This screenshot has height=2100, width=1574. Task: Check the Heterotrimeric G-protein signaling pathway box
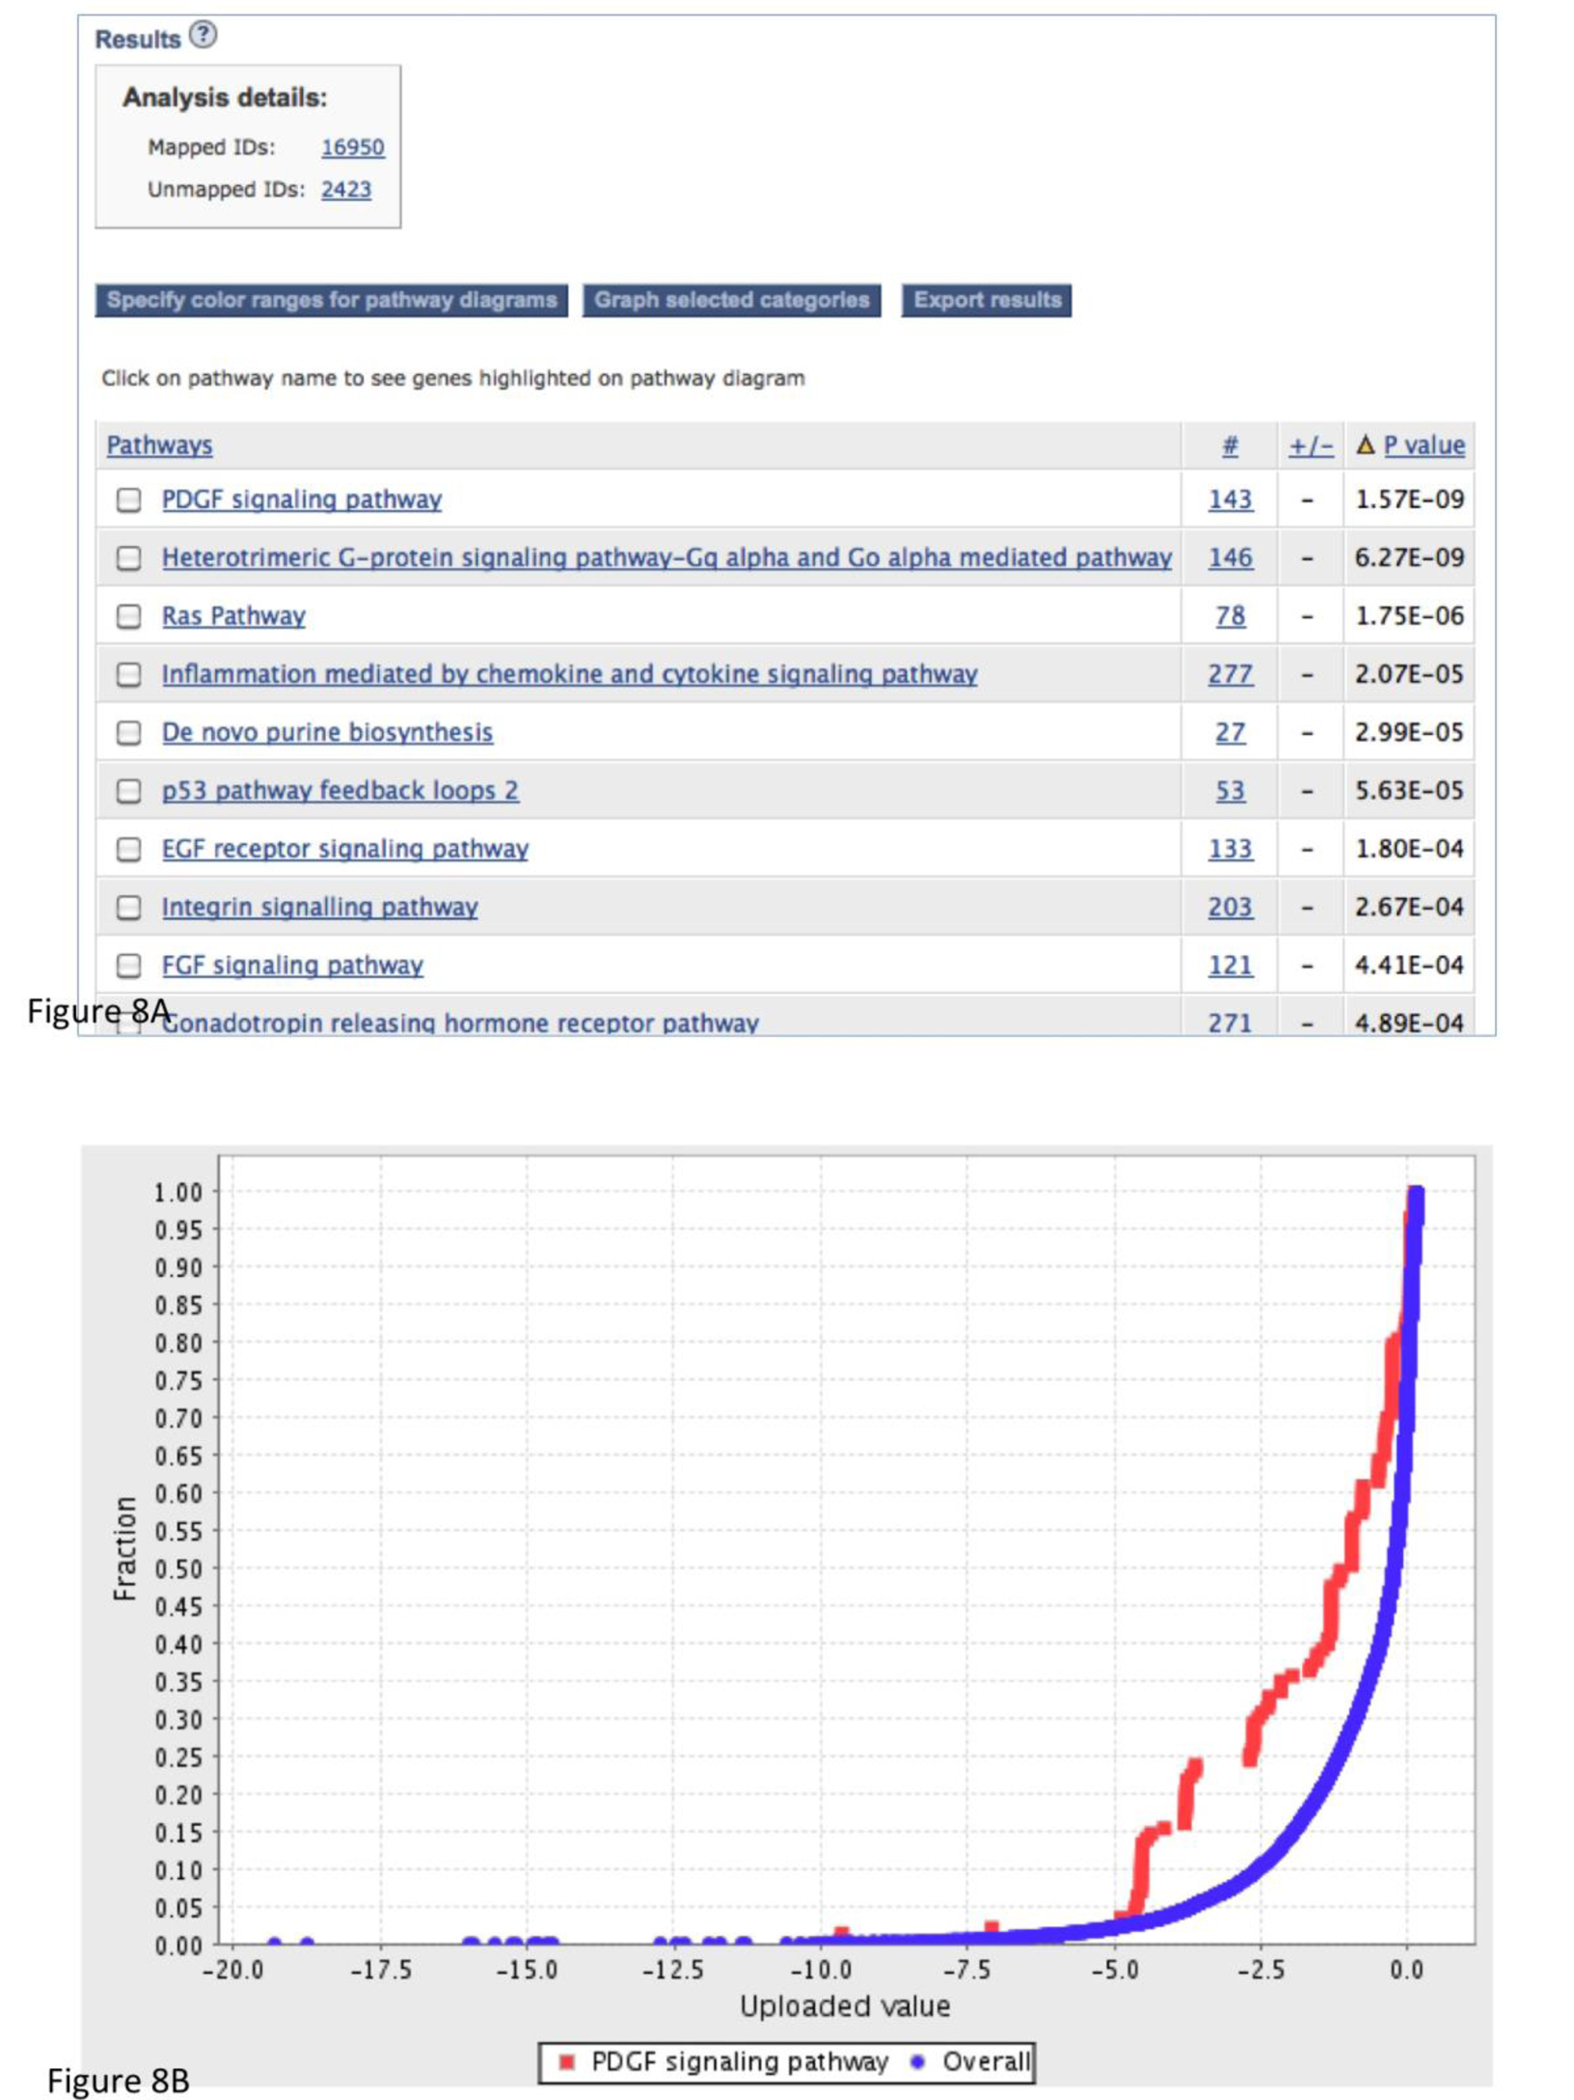(x=128, y=557)
